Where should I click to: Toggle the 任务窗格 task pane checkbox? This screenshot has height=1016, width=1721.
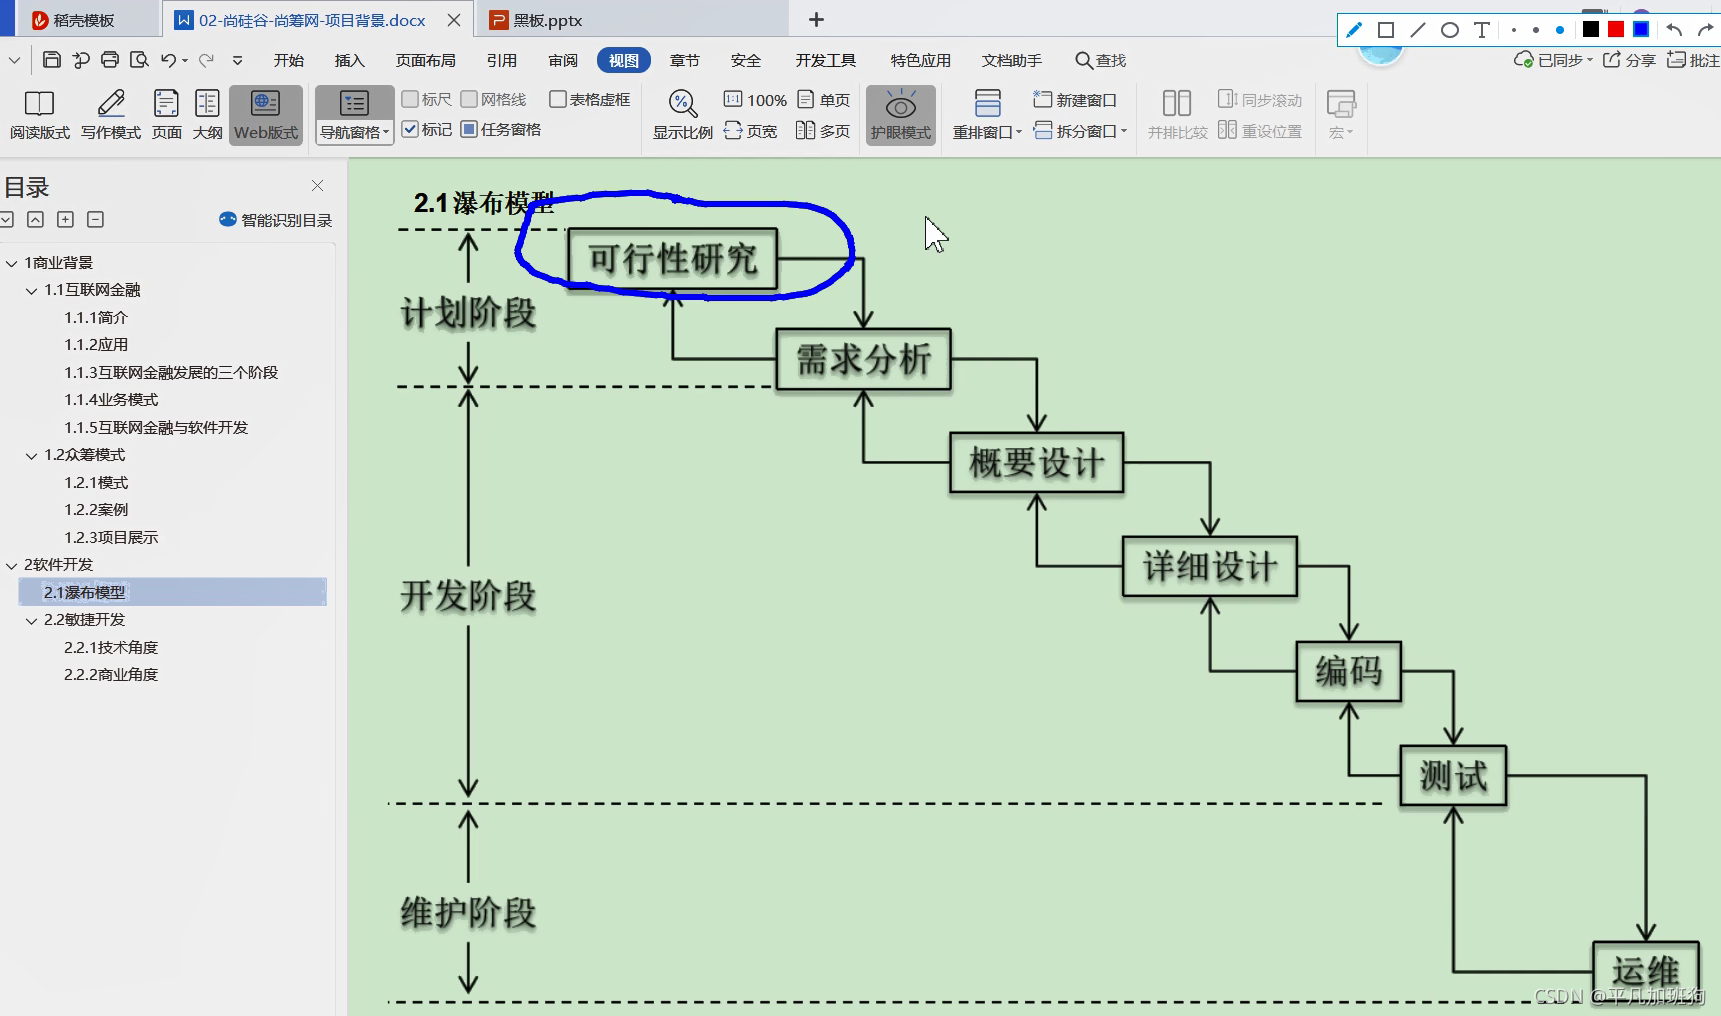[469, 129]
